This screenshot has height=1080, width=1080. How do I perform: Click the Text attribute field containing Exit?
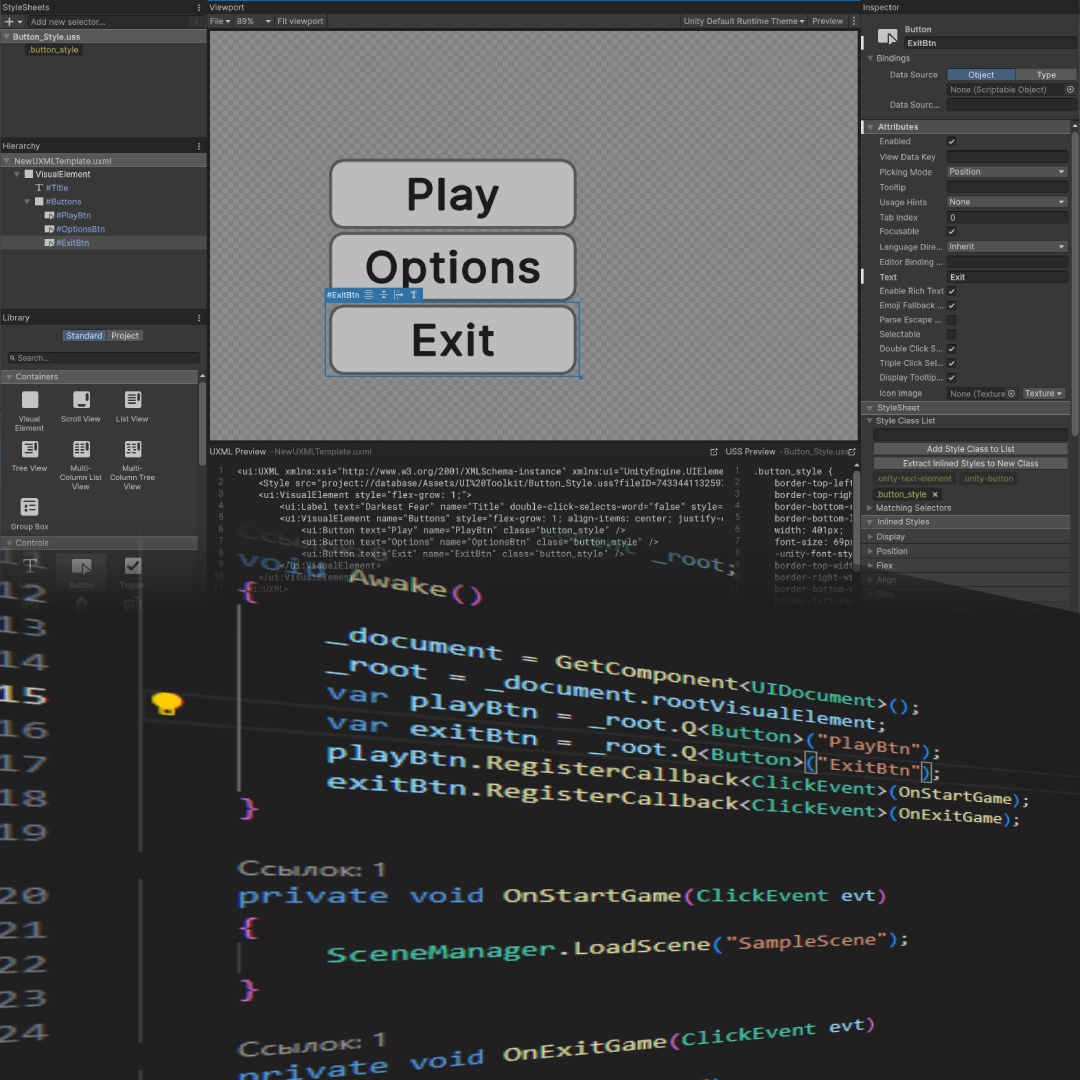[x=1006, y=278]
